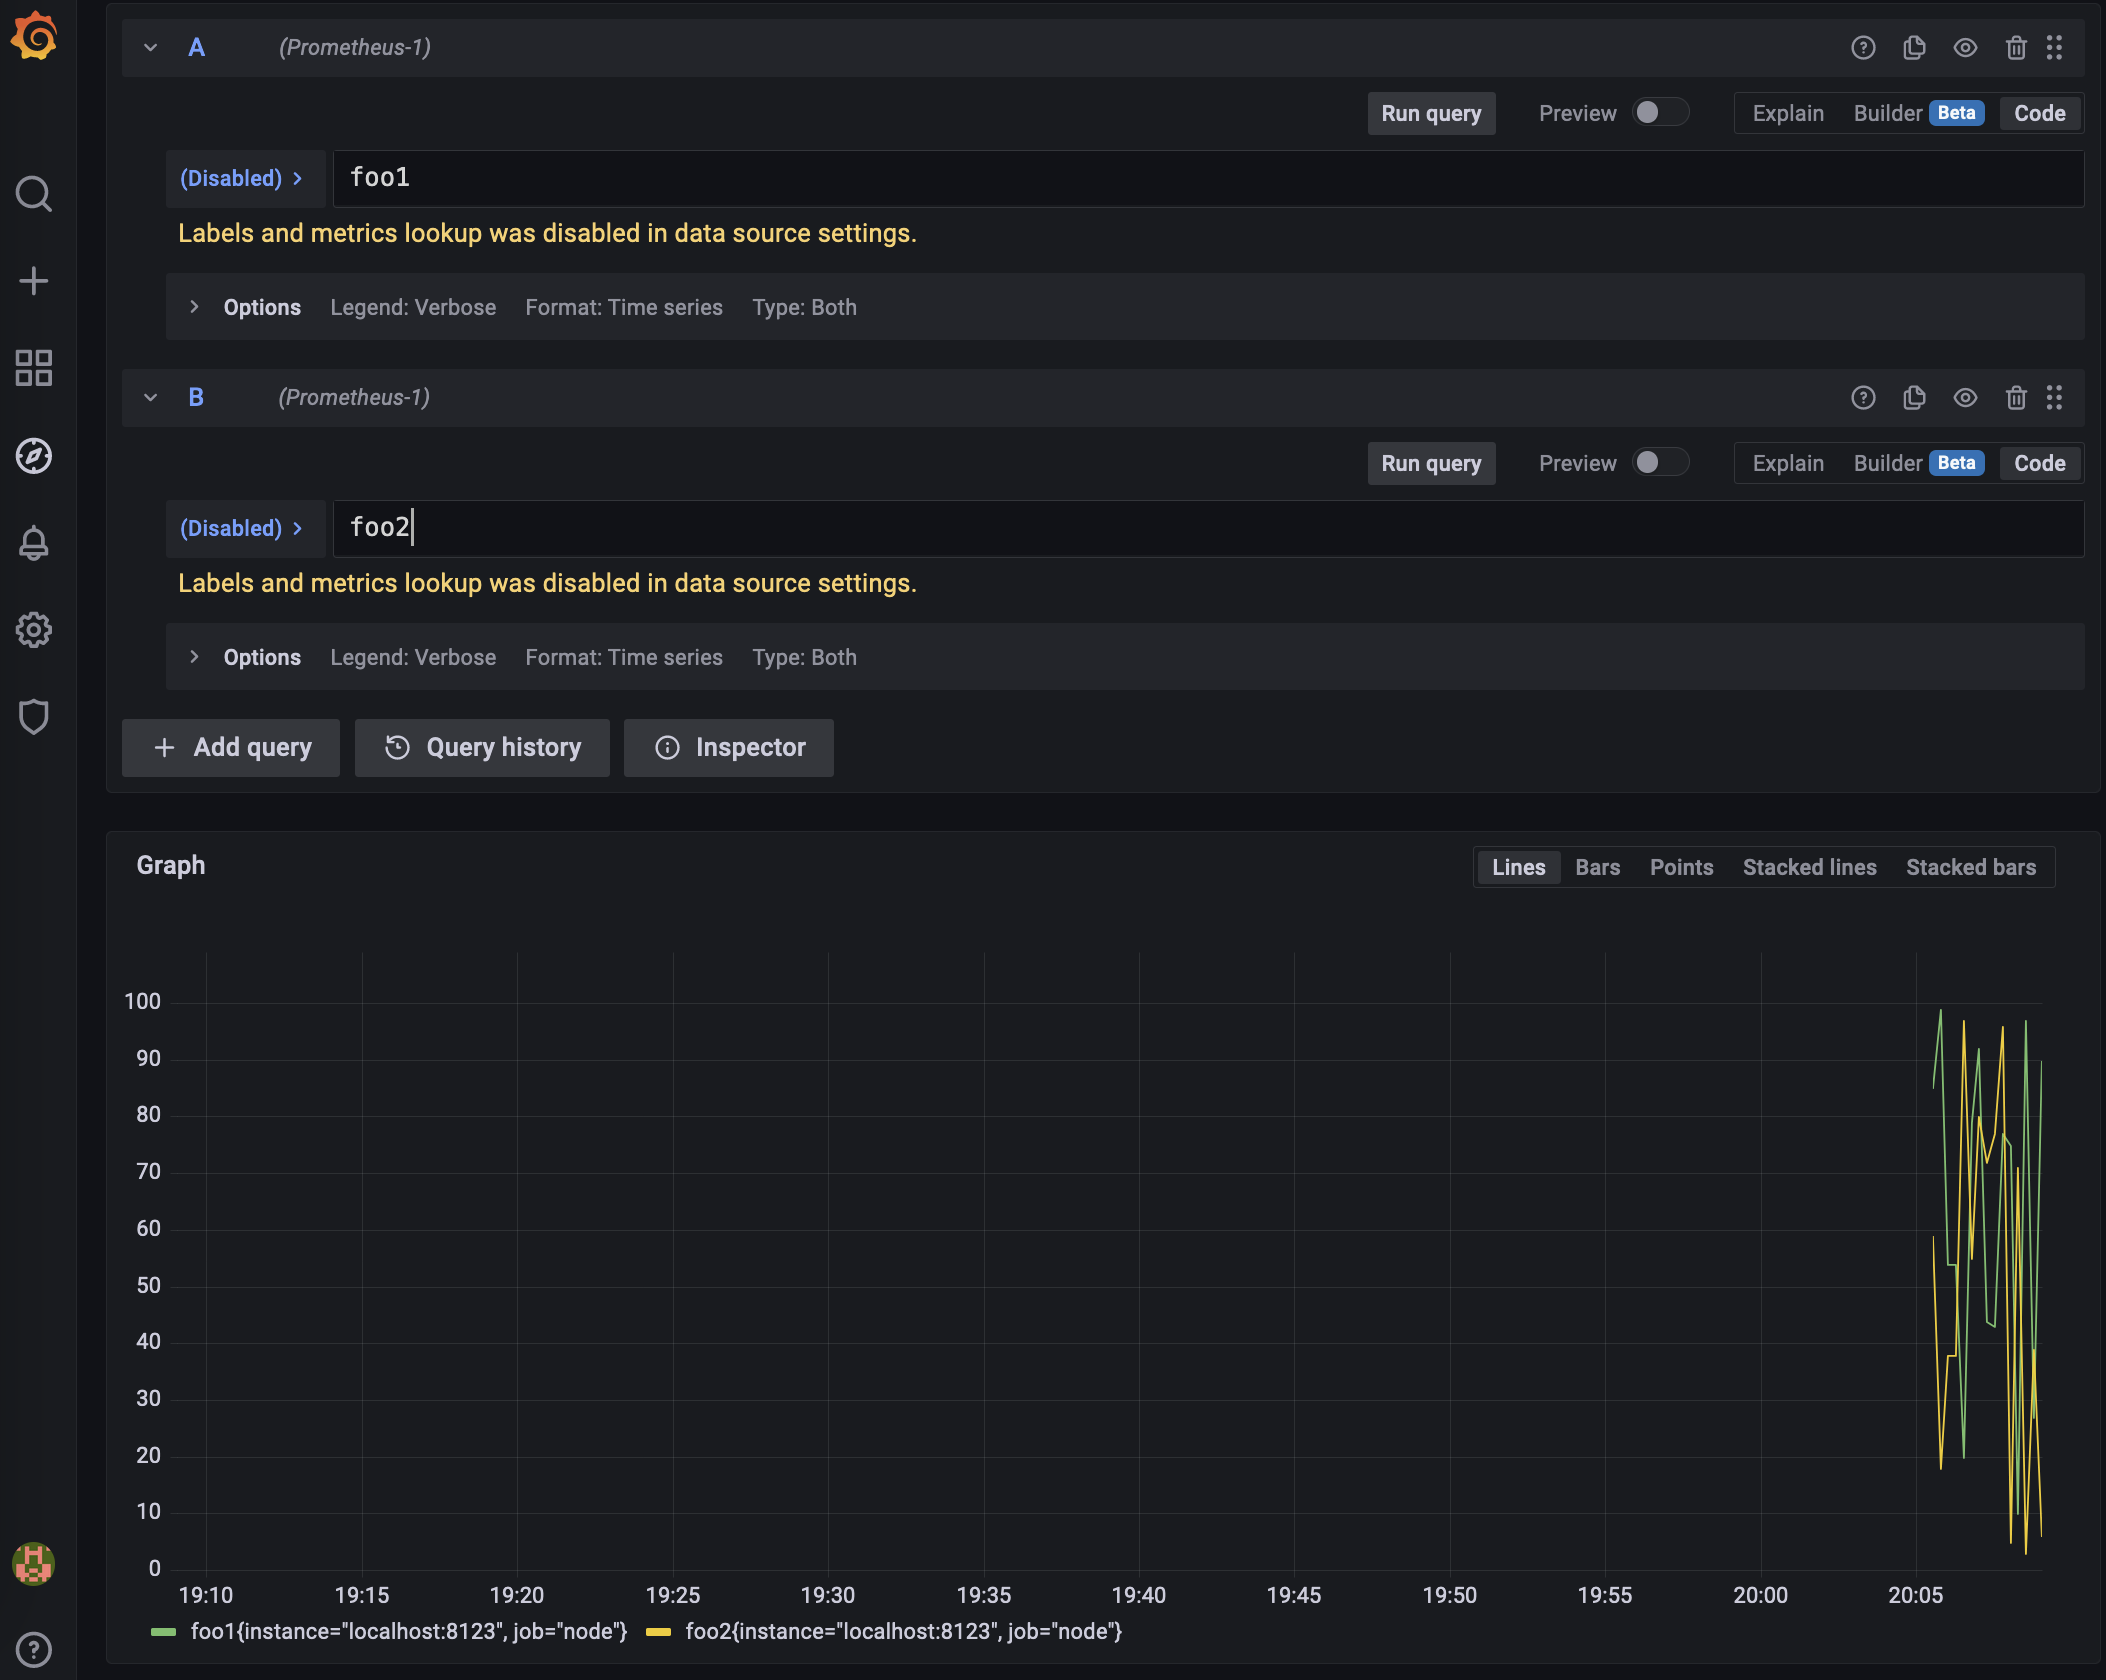Toggle Preview switch for query B
Viewport: 2106px width, 1680px height.
1660,463
